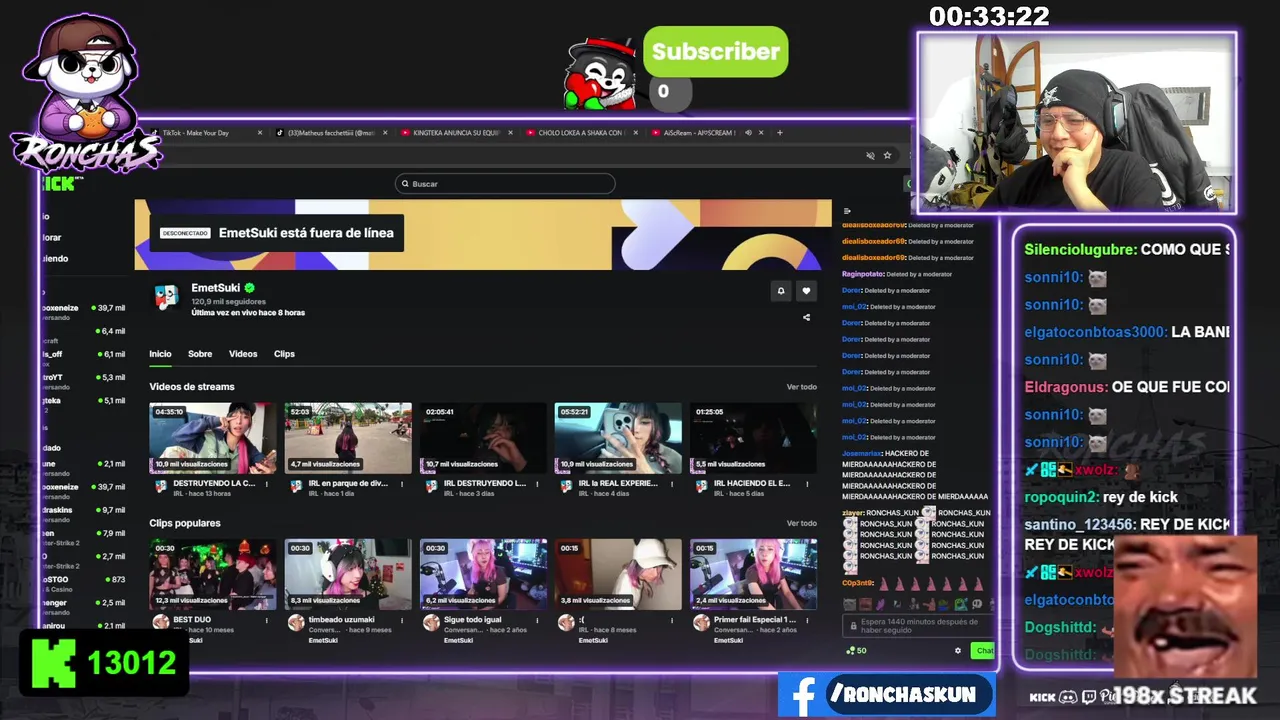
Task: Open options menu for IRL en parque de div... video
Action: [402, 484]
